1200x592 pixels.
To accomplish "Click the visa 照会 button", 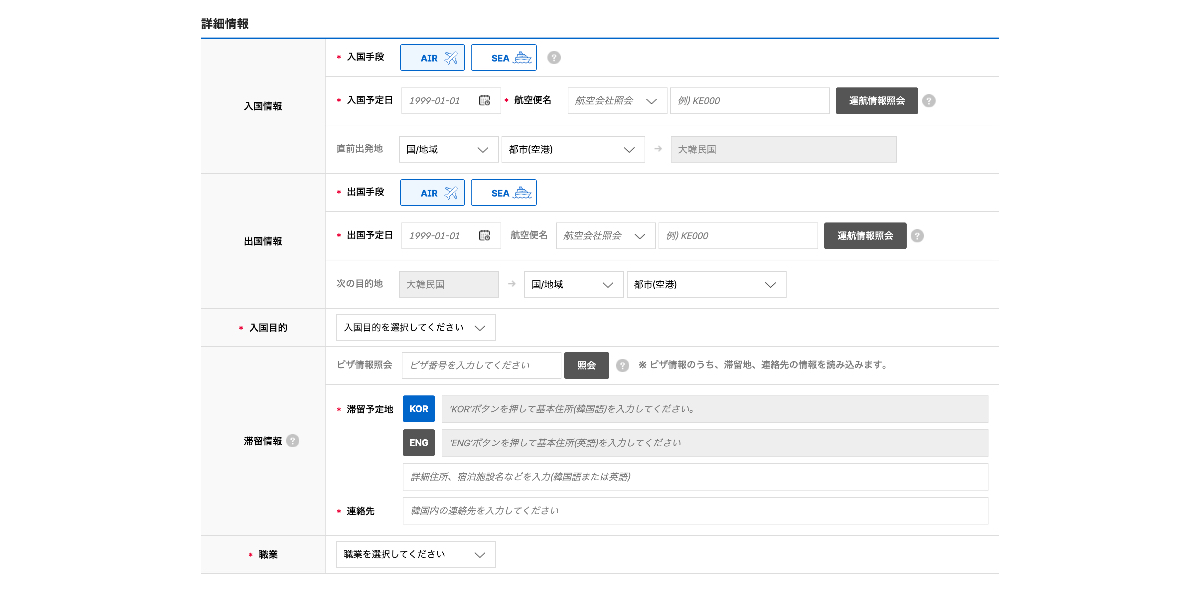I will coord(586,366).
